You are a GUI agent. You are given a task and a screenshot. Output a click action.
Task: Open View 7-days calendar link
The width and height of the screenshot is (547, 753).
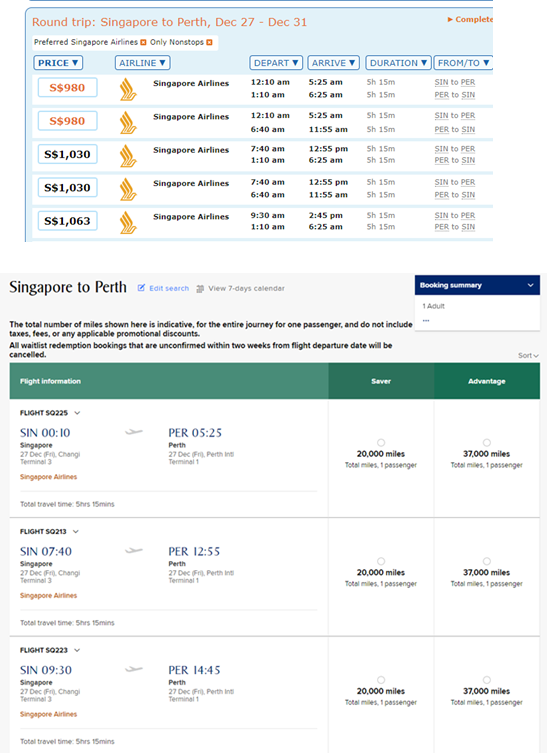[246, 288]
